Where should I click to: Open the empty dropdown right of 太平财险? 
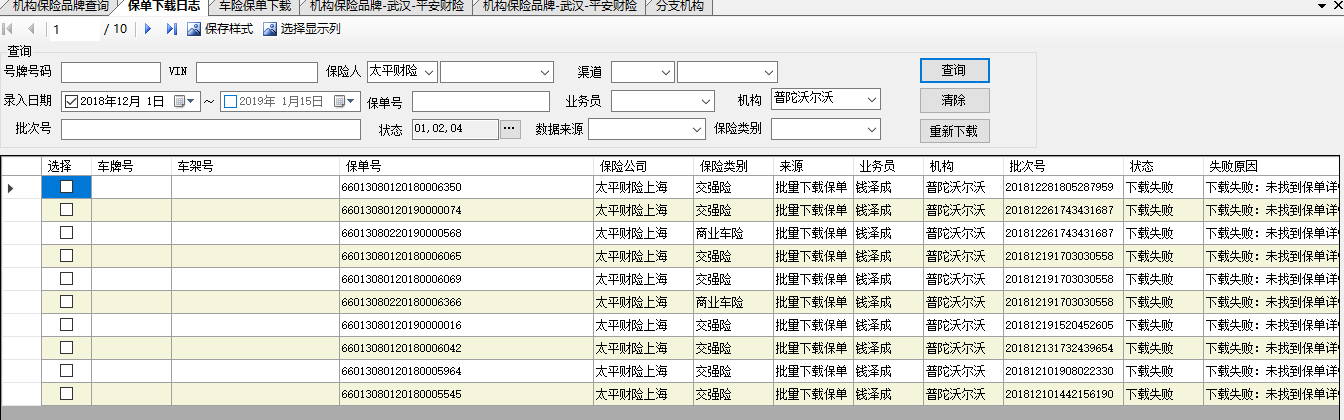point(497,71)
